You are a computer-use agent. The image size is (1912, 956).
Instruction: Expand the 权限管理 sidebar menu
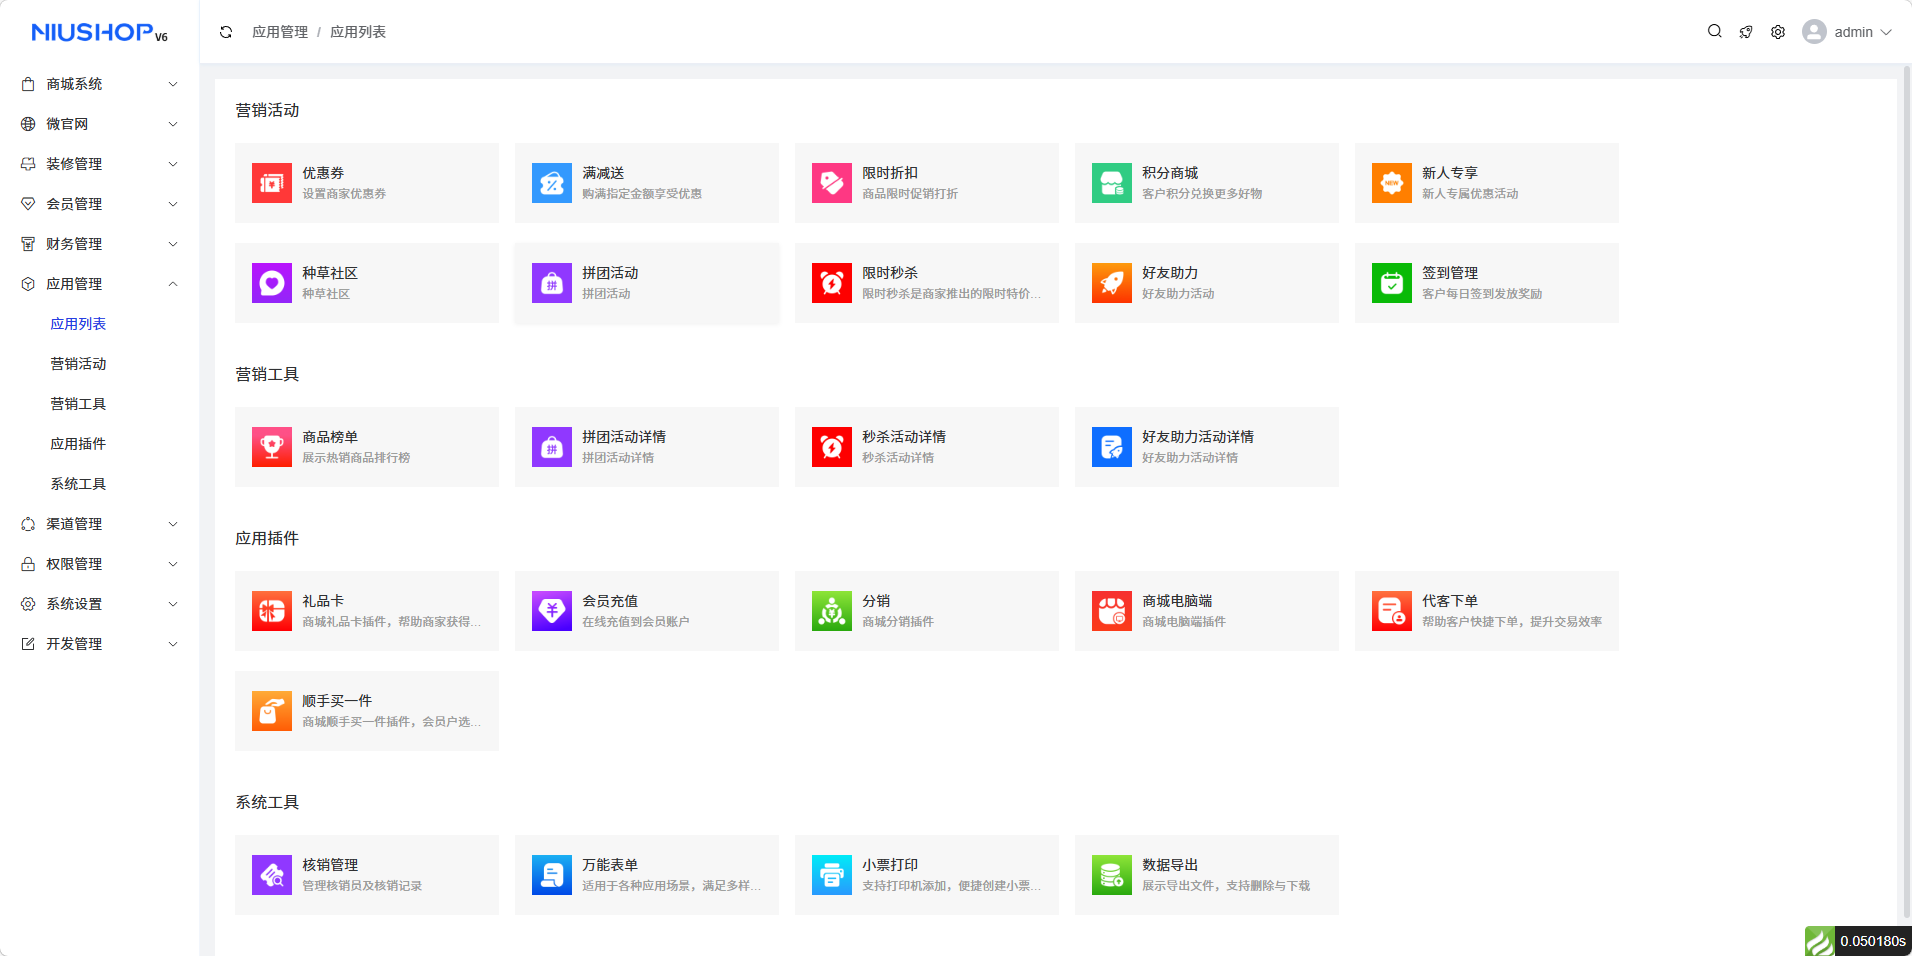[x=100, y=564]
